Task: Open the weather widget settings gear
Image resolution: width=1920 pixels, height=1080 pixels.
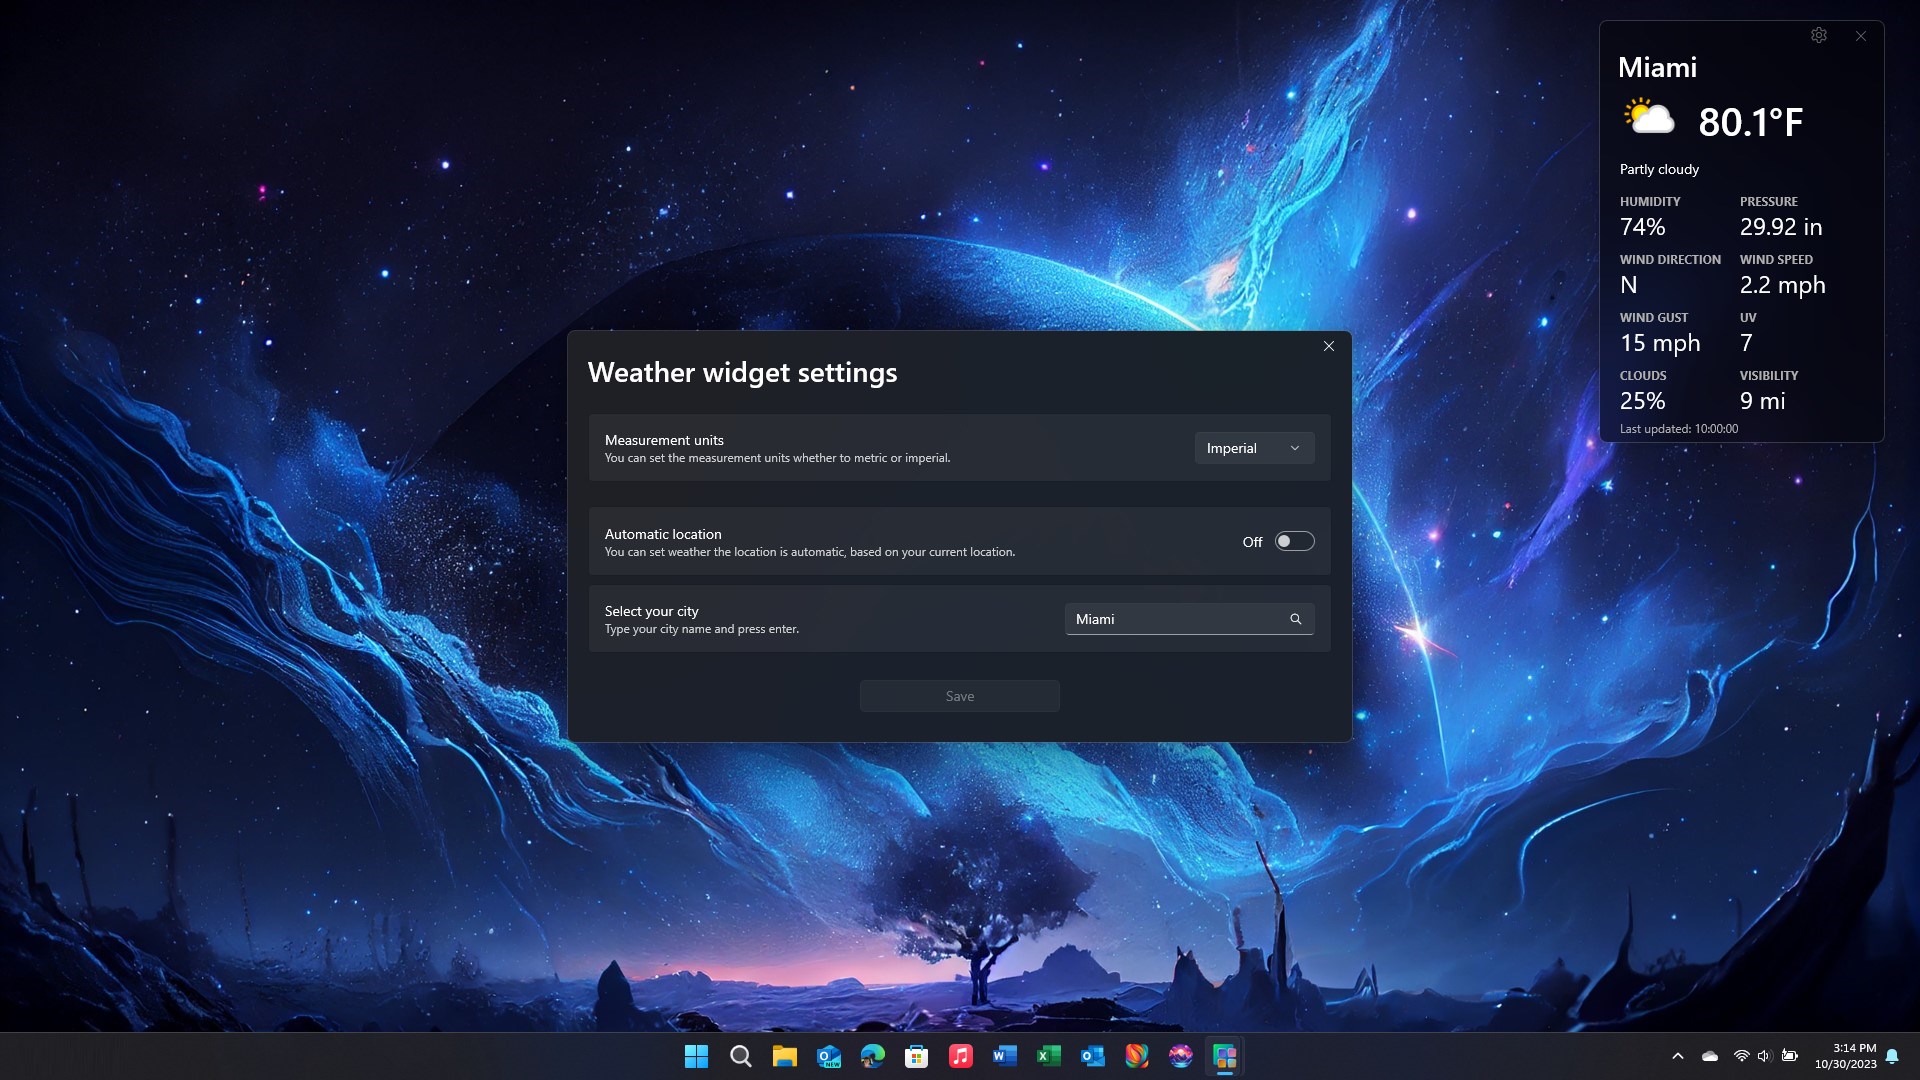Action: (x=1818, y=35)
